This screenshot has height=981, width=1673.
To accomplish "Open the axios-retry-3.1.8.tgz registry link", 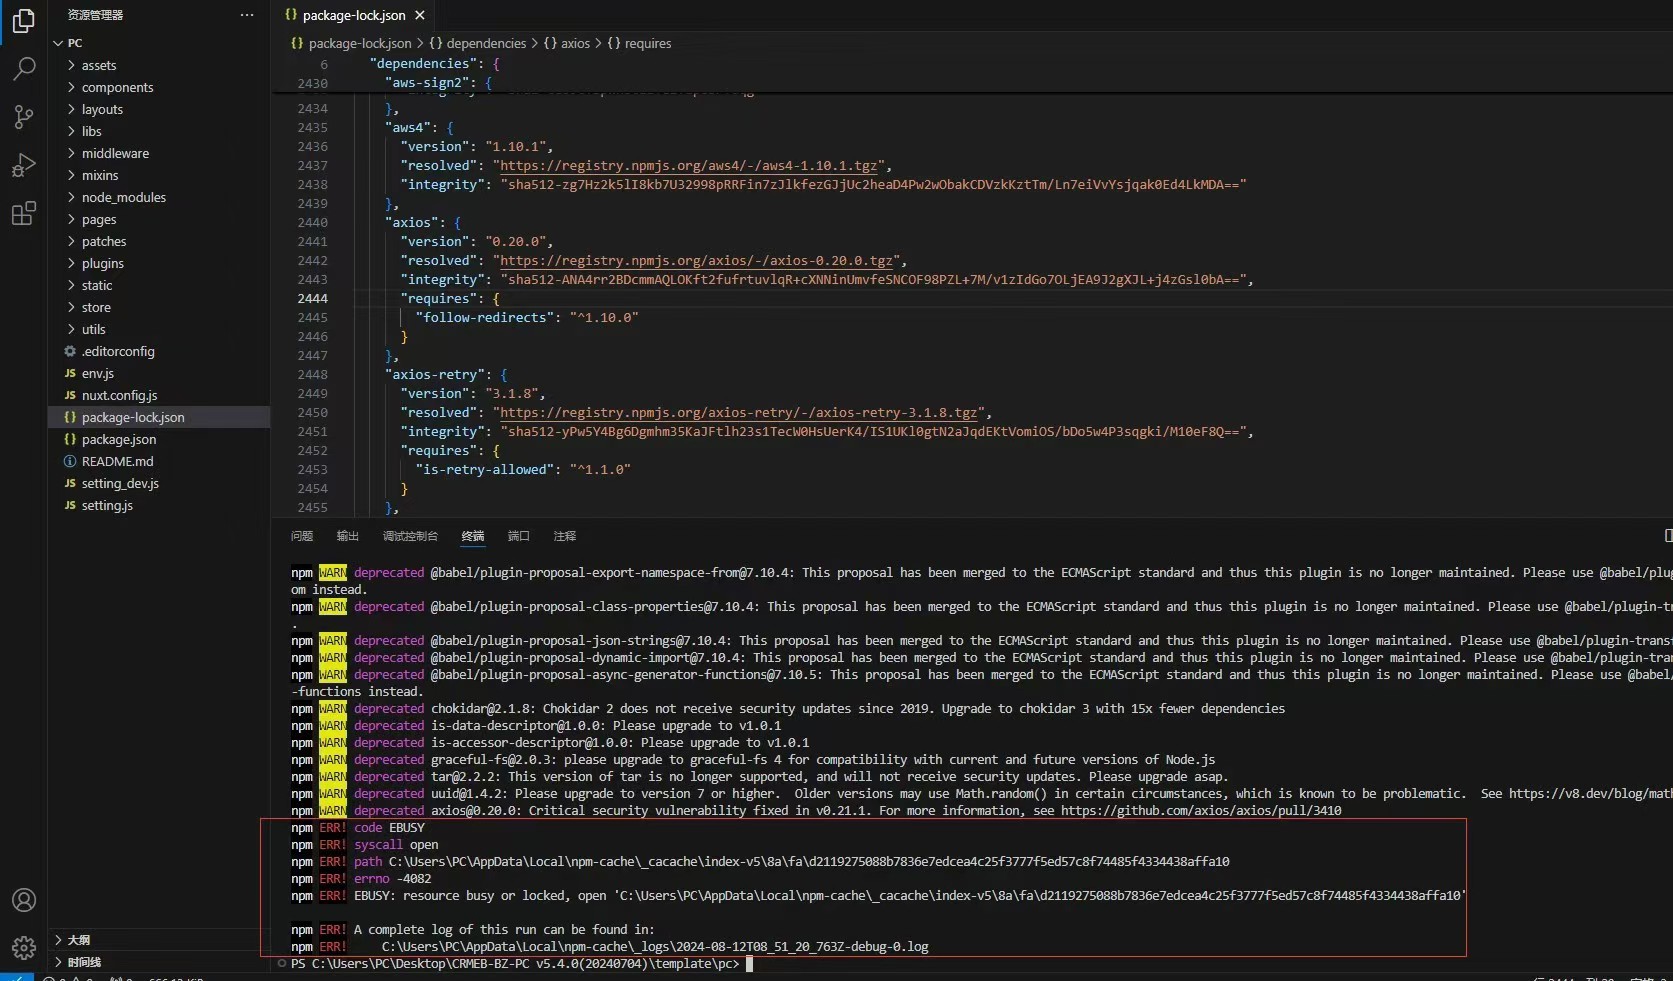I will click(738, 413).
